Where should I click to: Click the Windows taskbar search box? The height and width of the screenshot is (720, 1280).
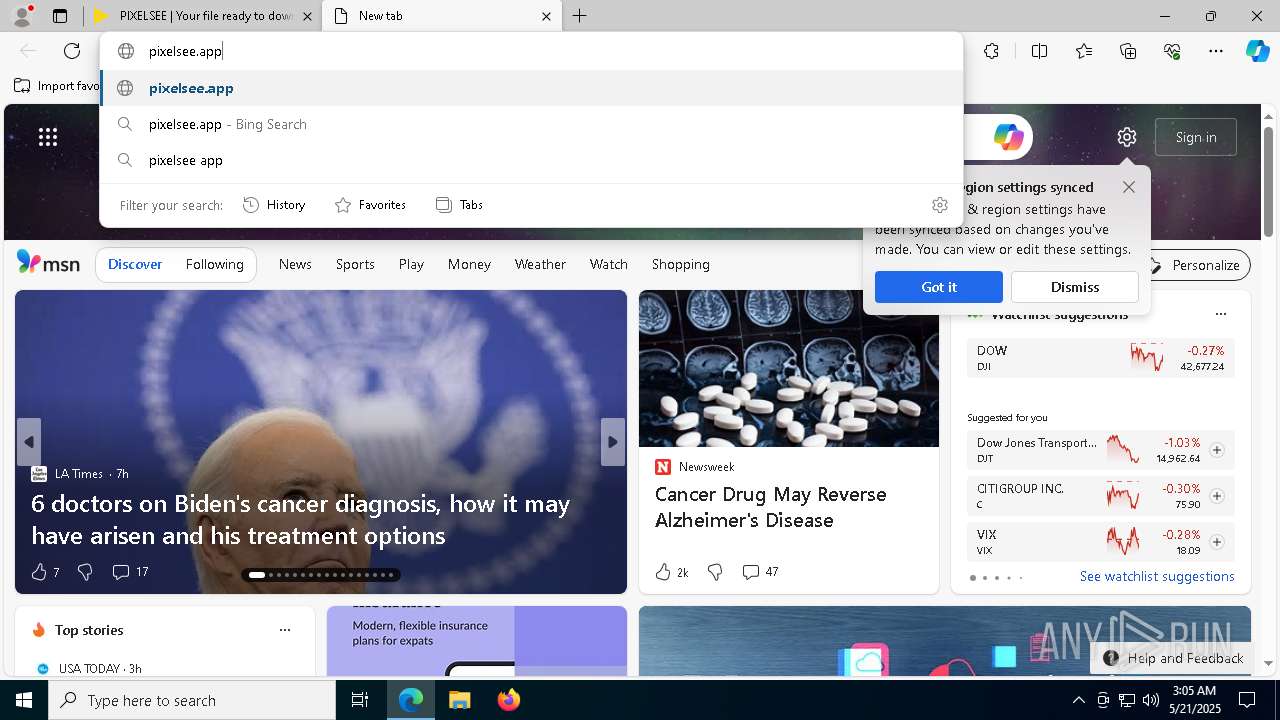pyautogui.click(x=192, y=700)
